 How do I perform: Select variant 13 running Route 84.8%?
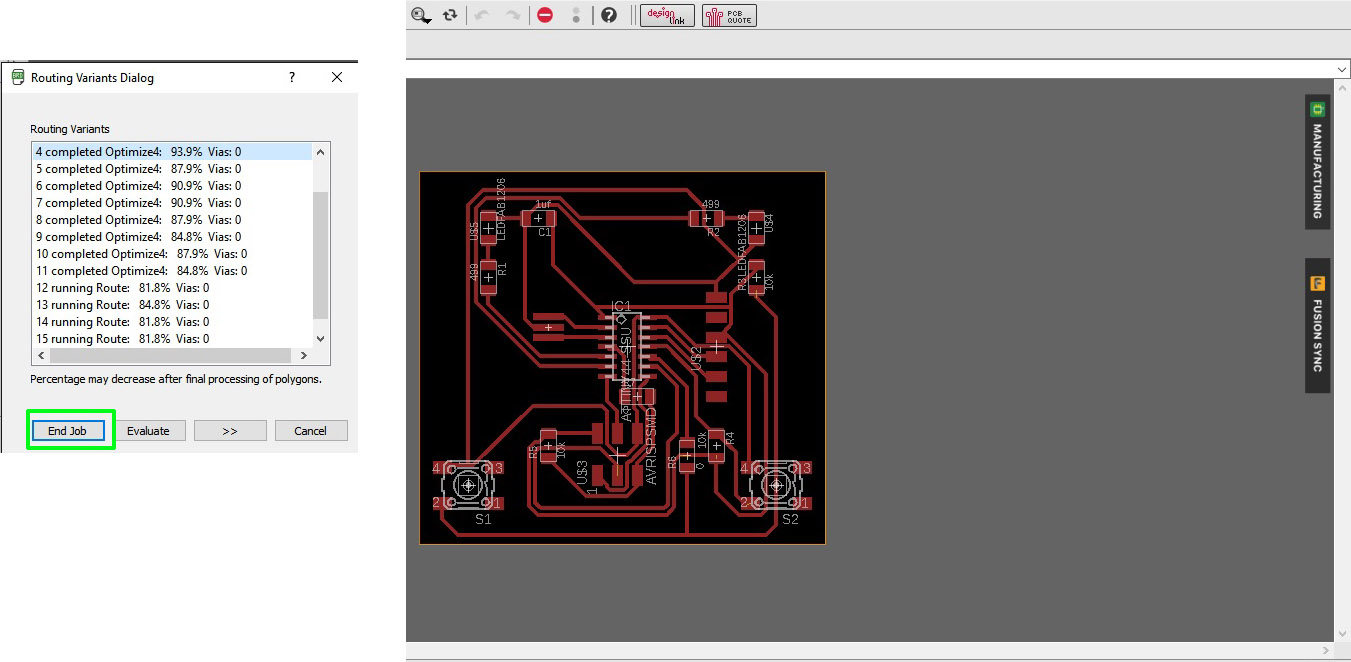point(171,305)
